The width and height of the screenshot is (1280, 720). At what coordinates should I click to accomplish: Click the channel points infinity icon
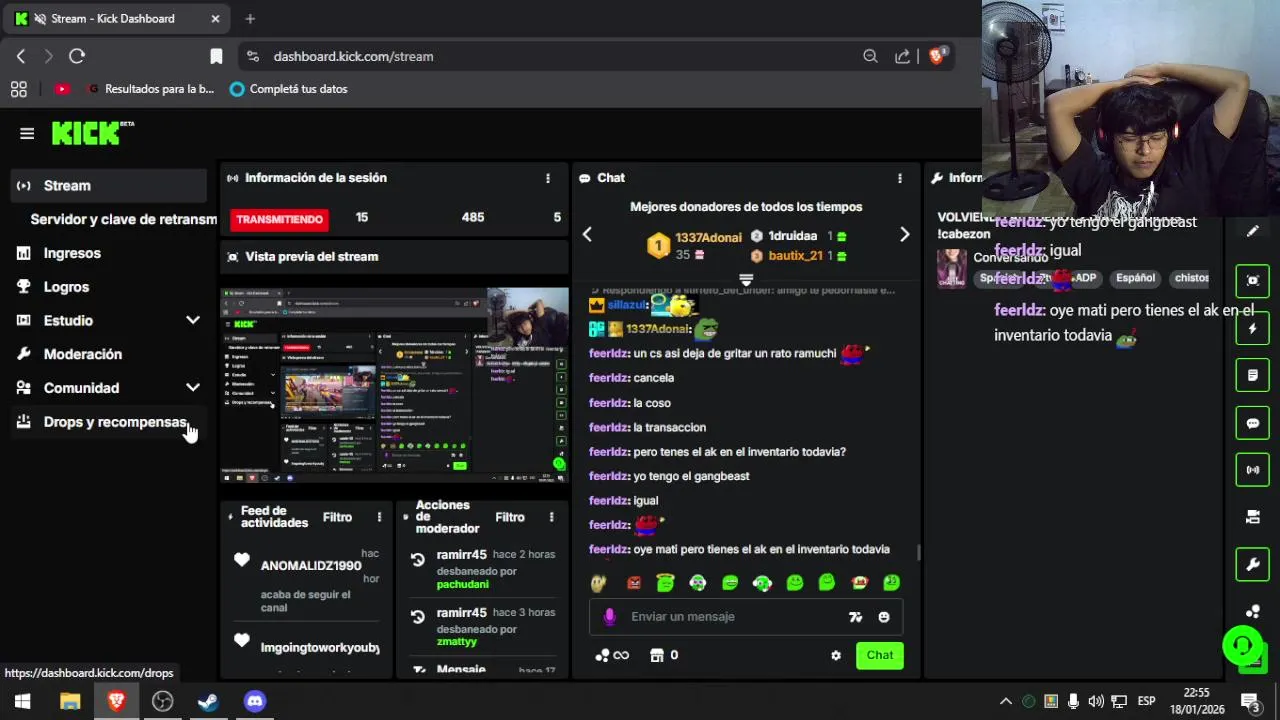point(612,655)
